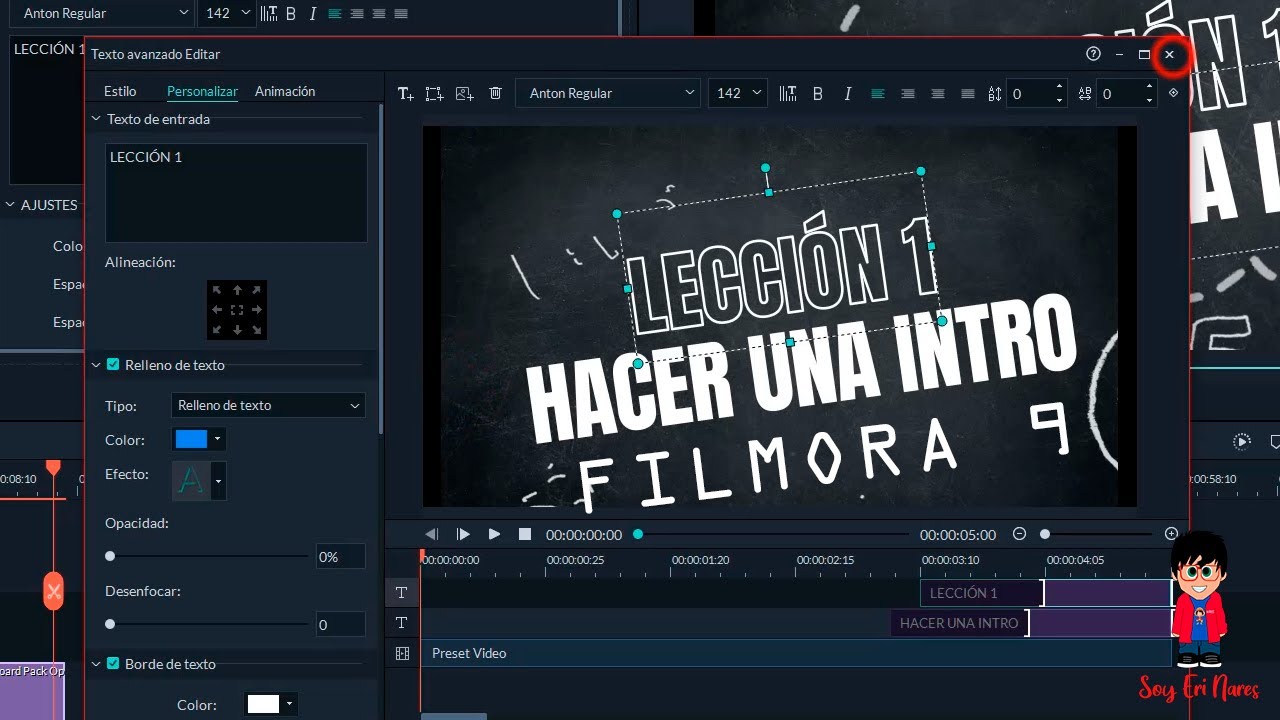Select the HACER UNA INTRO clip on the timeline
The height and width of the screenshot is (720, 1280).
point(1031,623)
